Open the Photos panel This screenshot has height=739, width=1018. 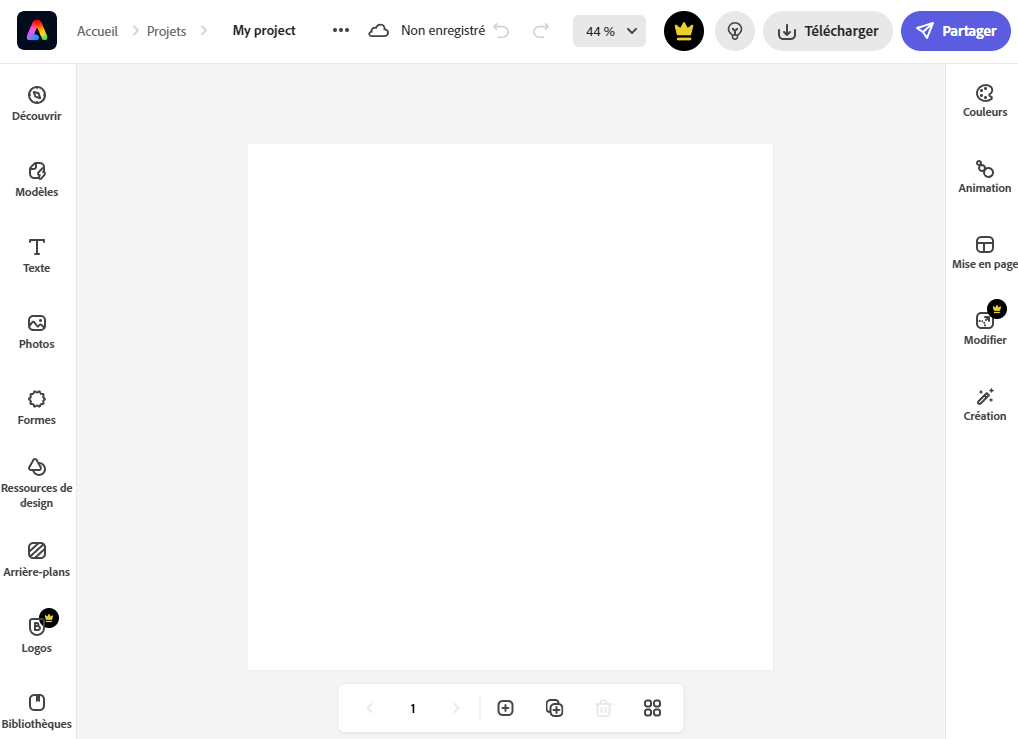coord(37,331)
